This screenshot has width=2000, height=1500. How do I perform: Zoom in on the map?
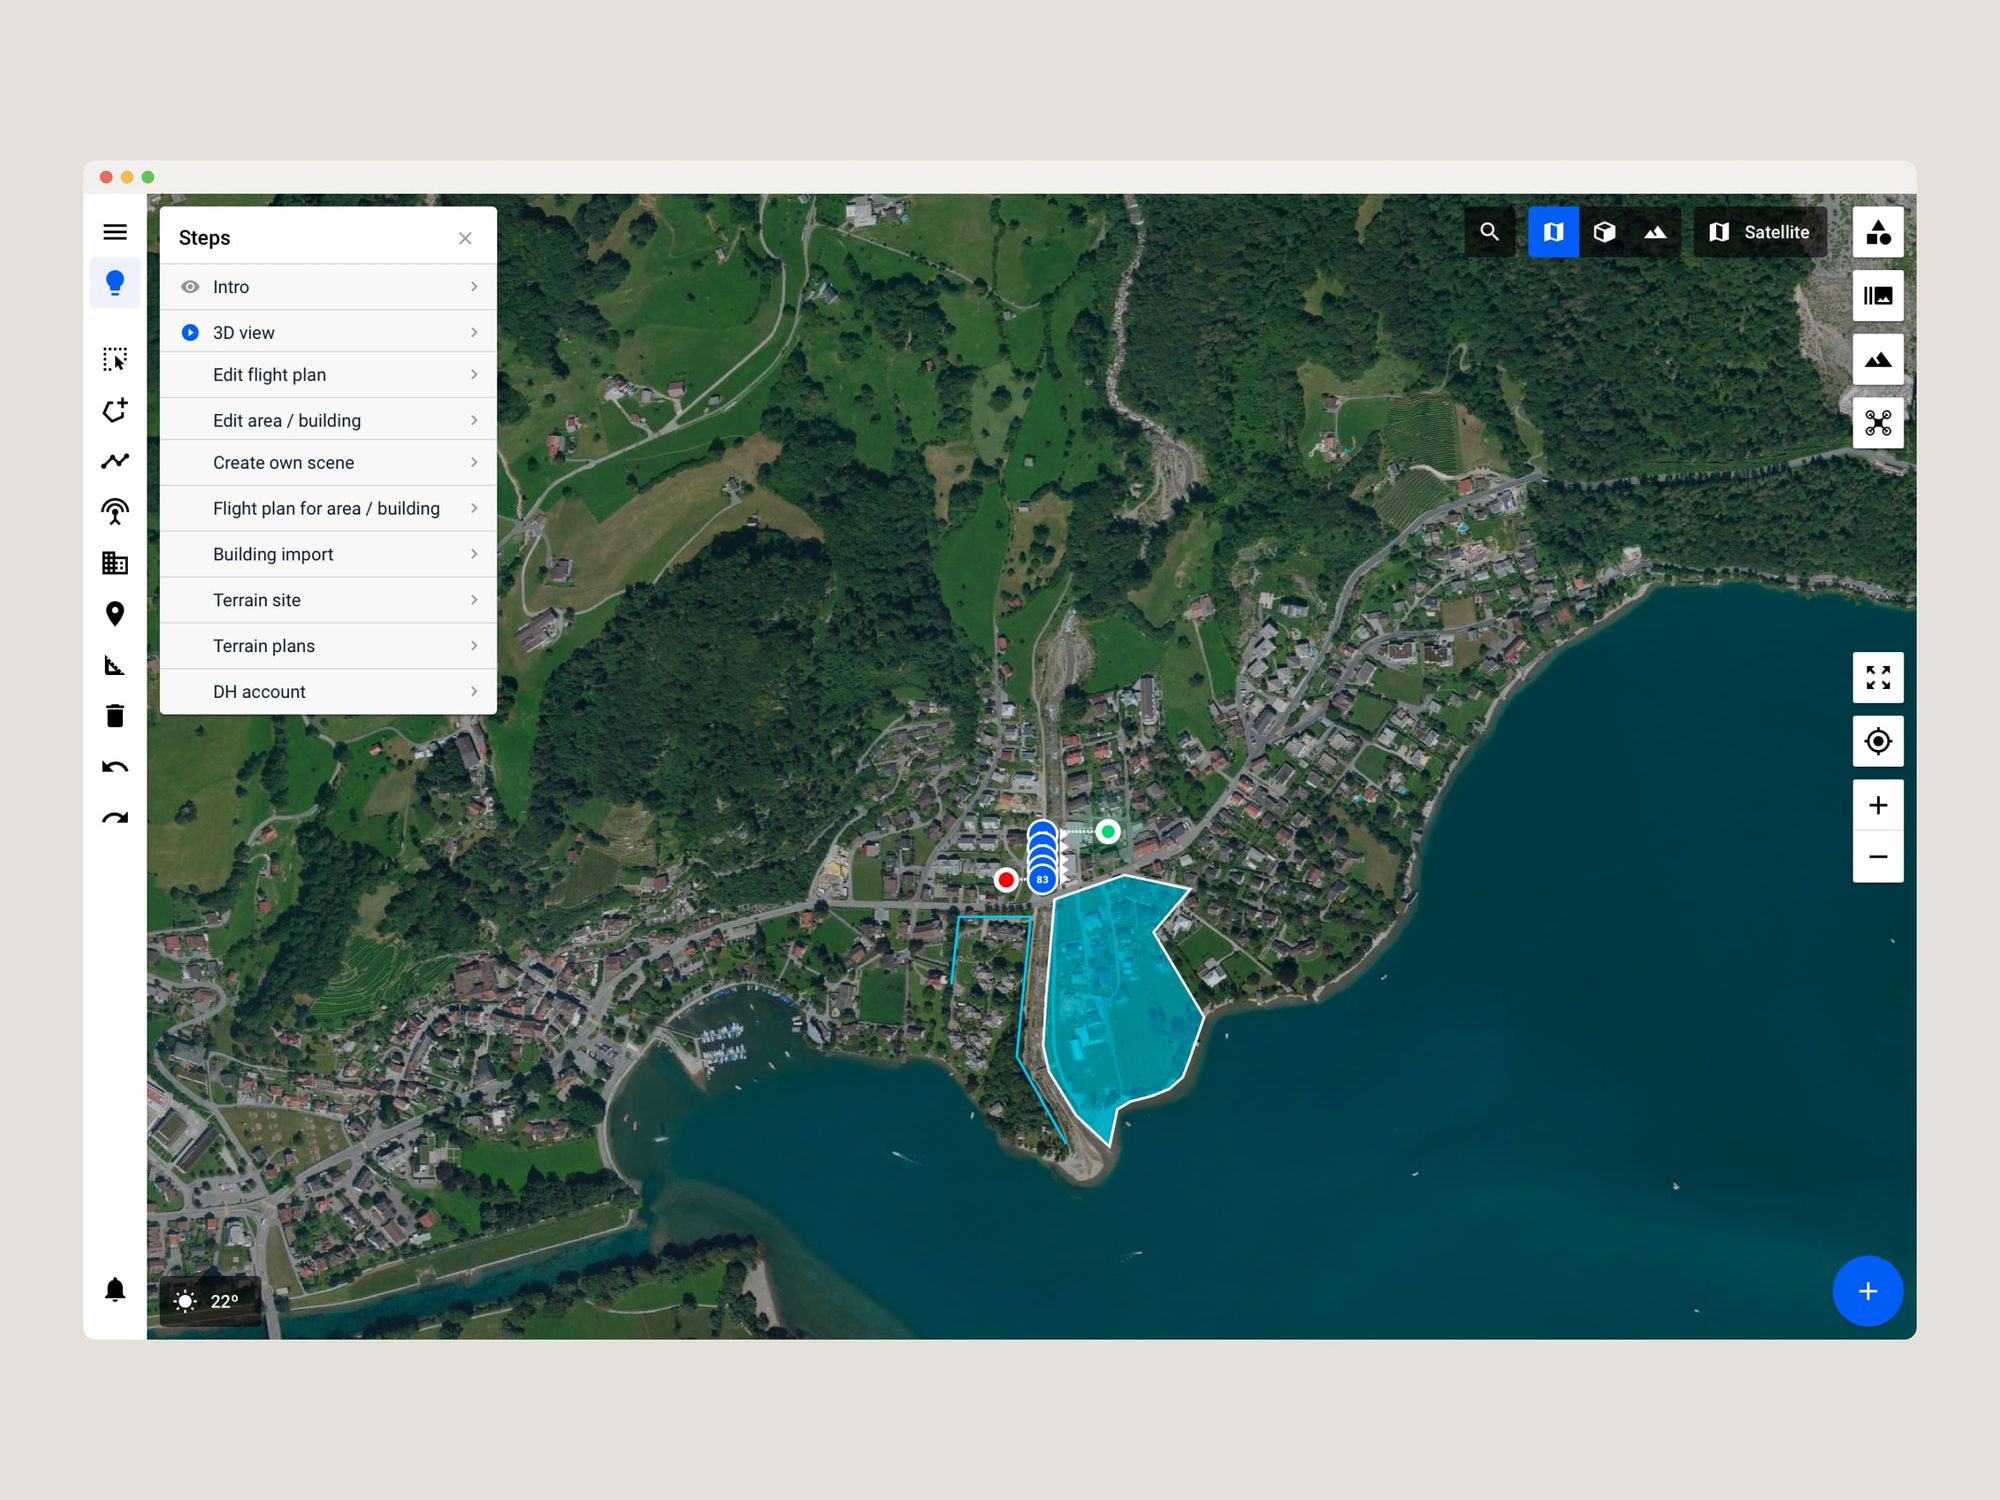(x=1877, y=805)
